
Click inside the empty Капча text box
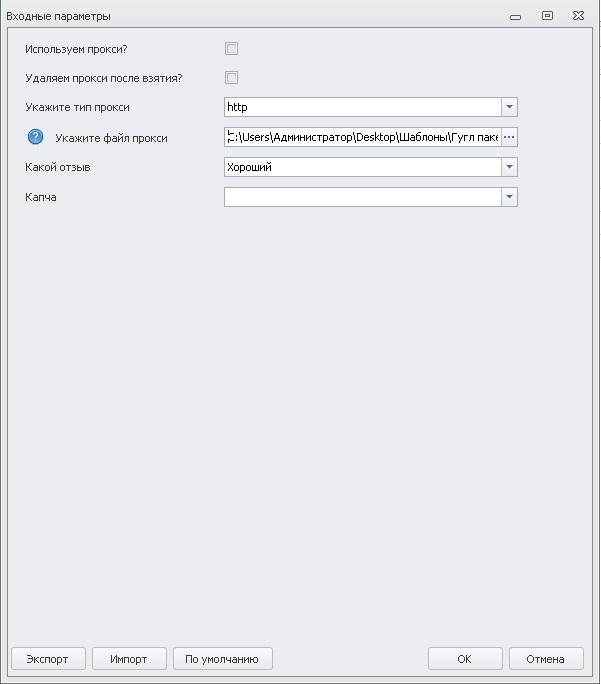pyautogui.click(x=362, y=197)
